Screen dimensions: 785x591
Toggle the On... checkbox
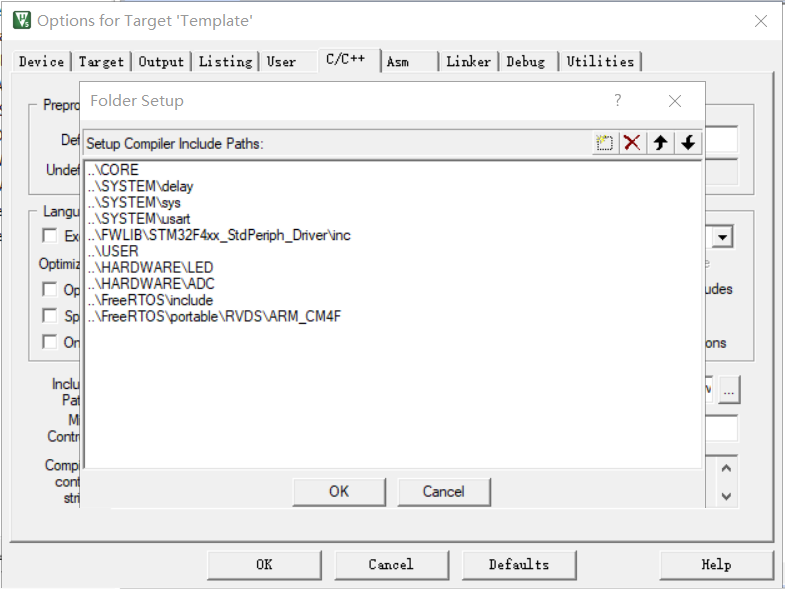50,342
